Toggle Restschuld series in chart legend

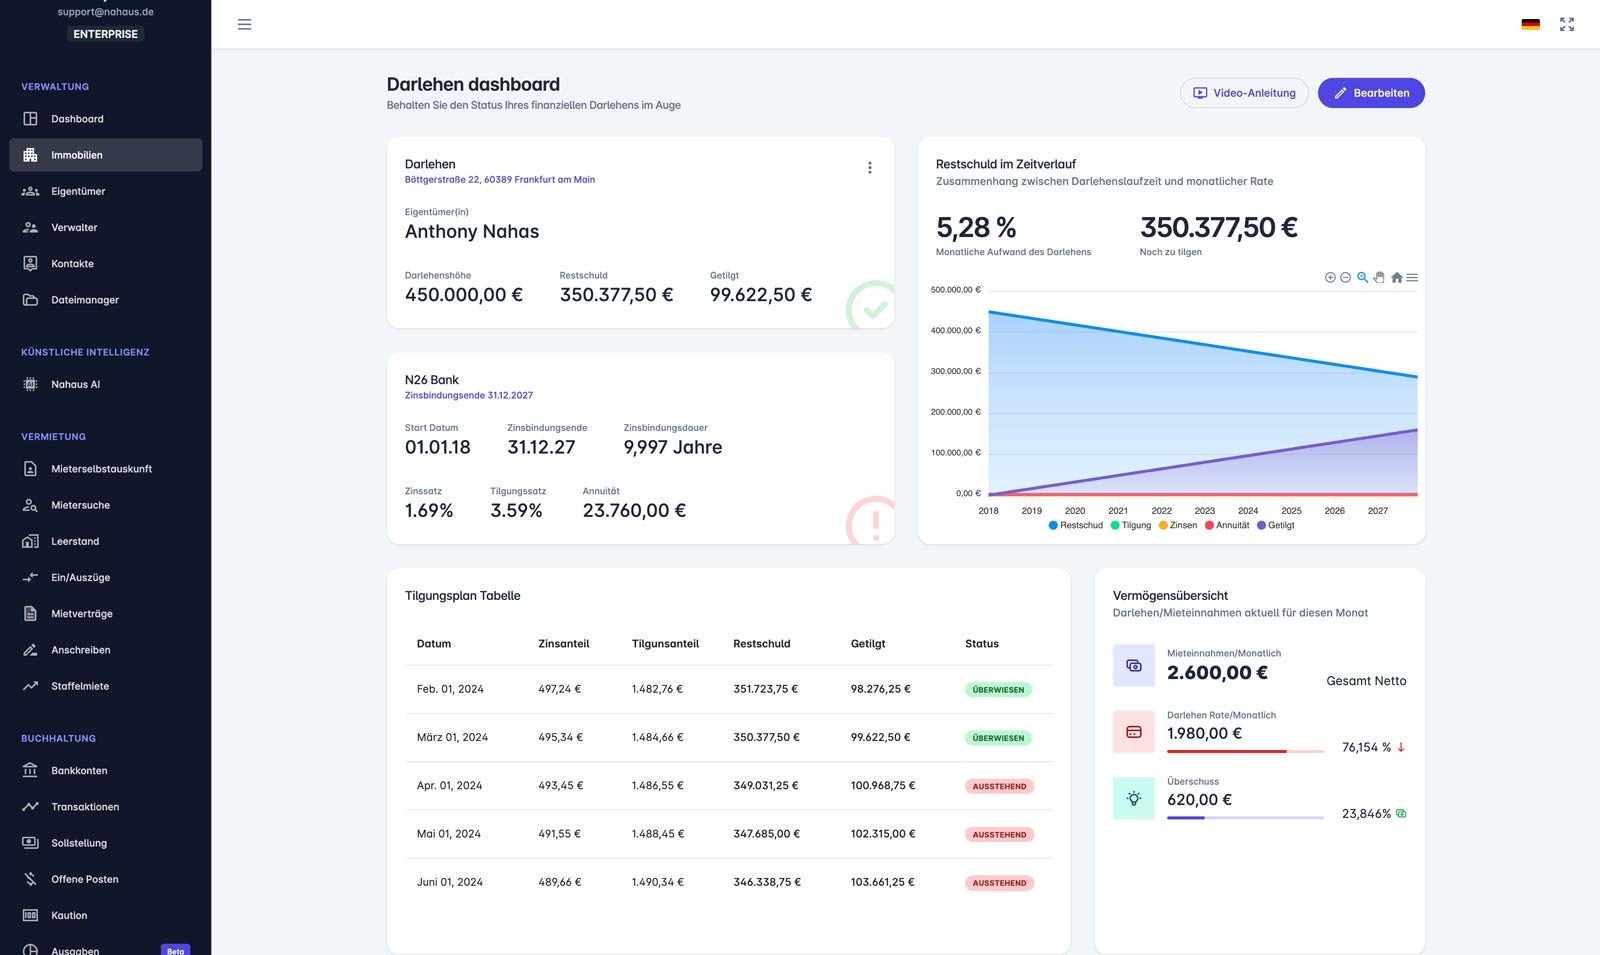[x=1076, y=525]
